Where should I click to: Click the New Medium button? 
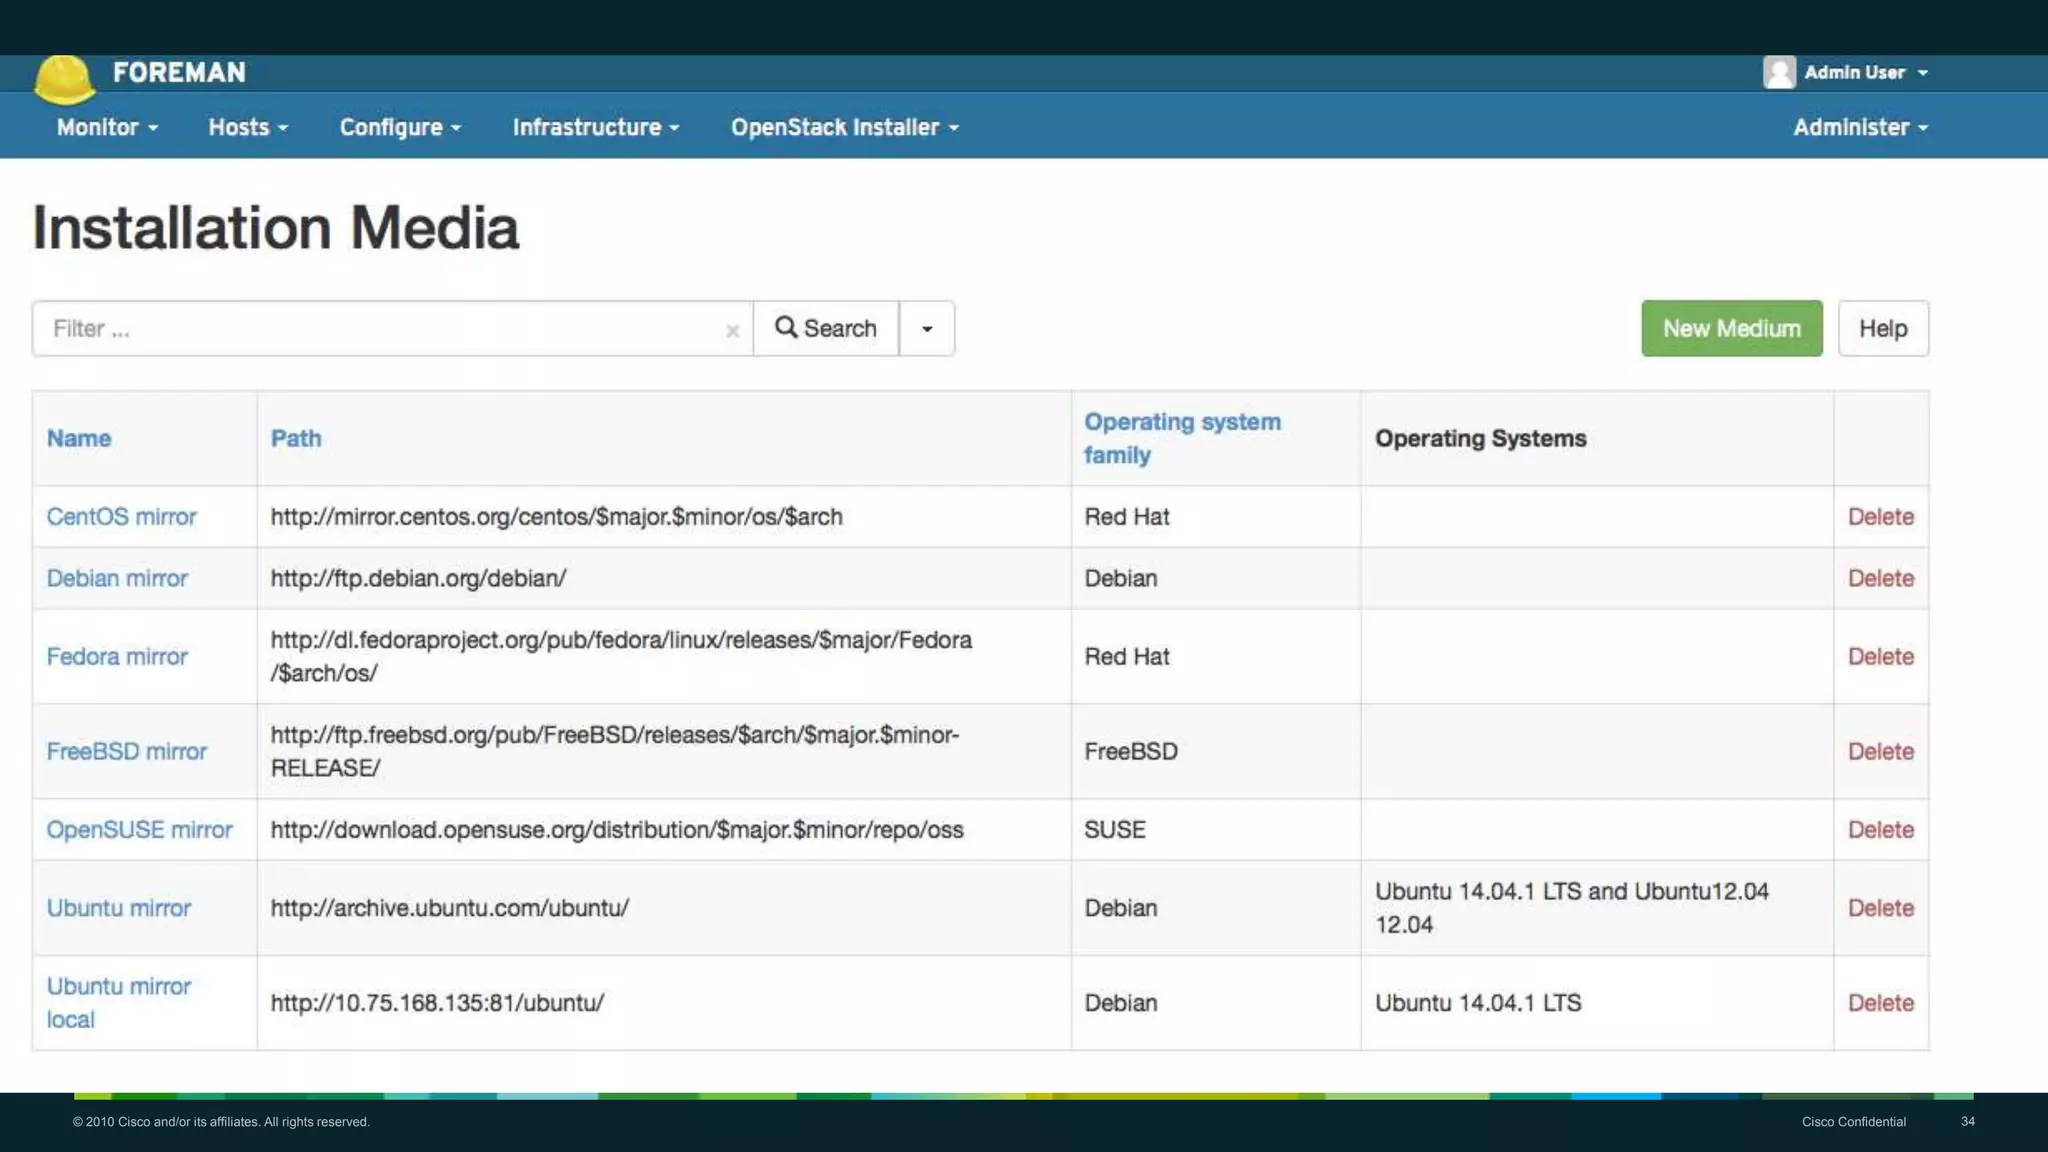point(1731,328)
